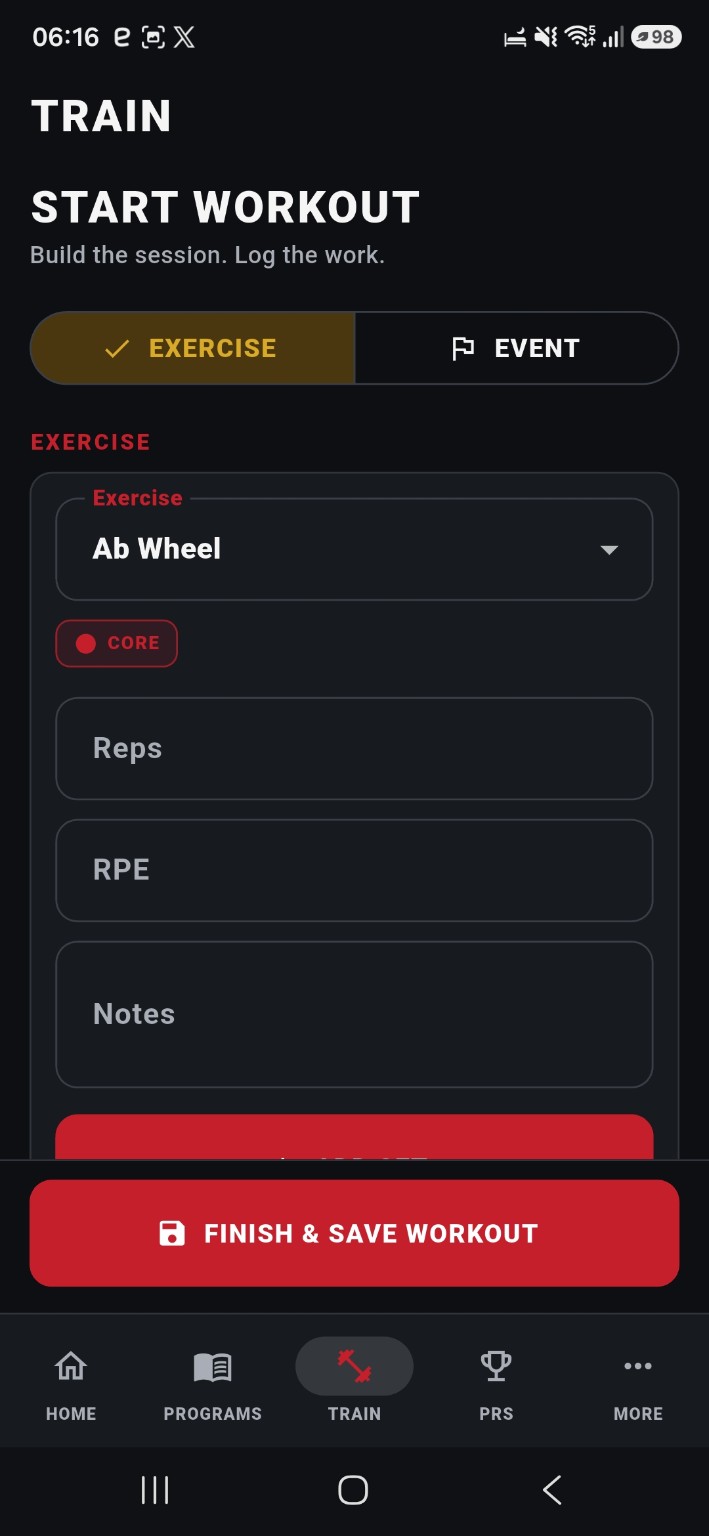Toggle the red Core muscle tag

116,643
